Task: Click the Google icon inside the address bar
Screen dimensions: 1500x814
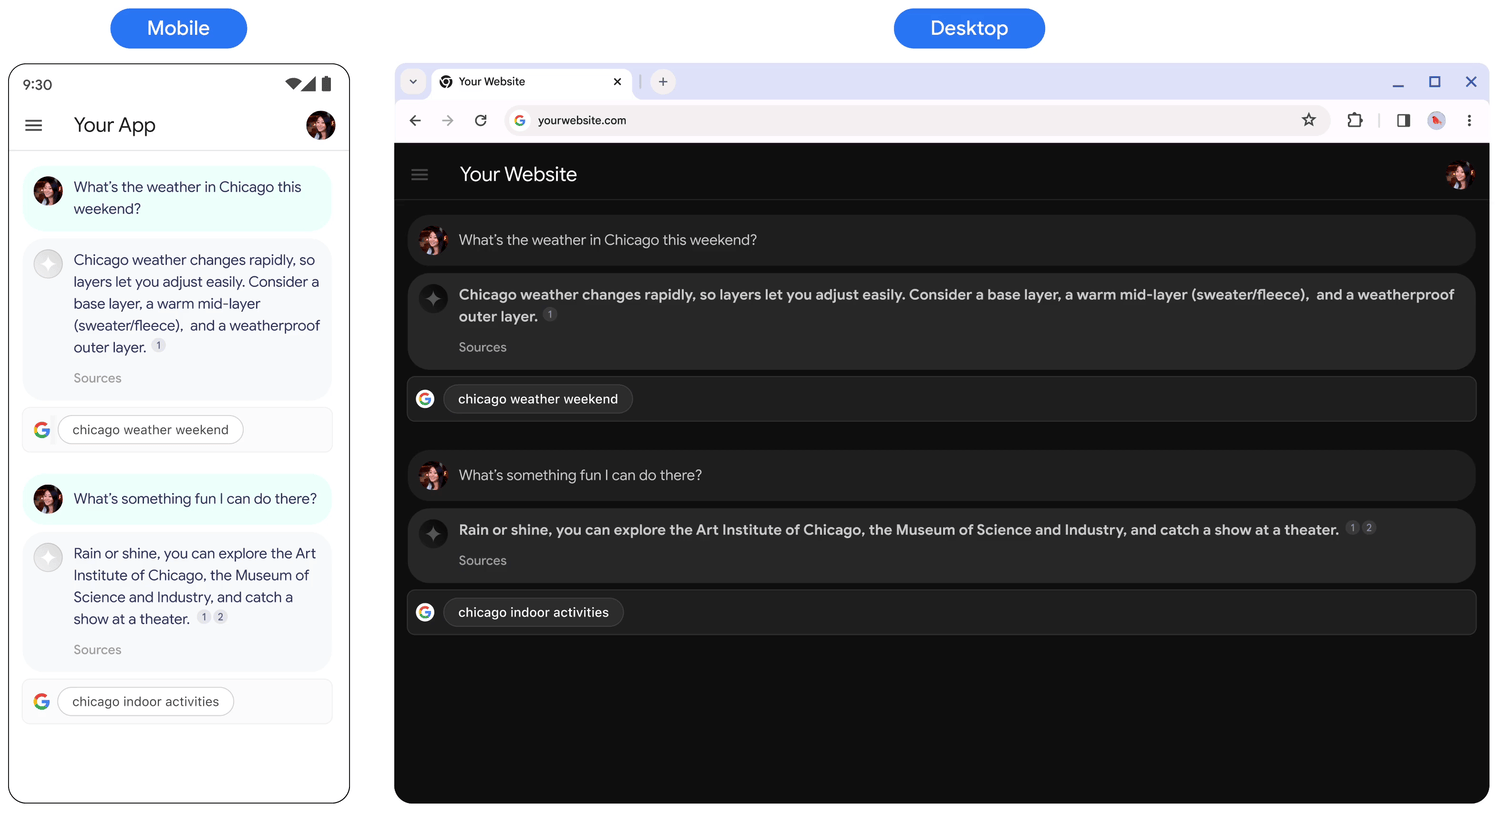Action: coord(519,120)
